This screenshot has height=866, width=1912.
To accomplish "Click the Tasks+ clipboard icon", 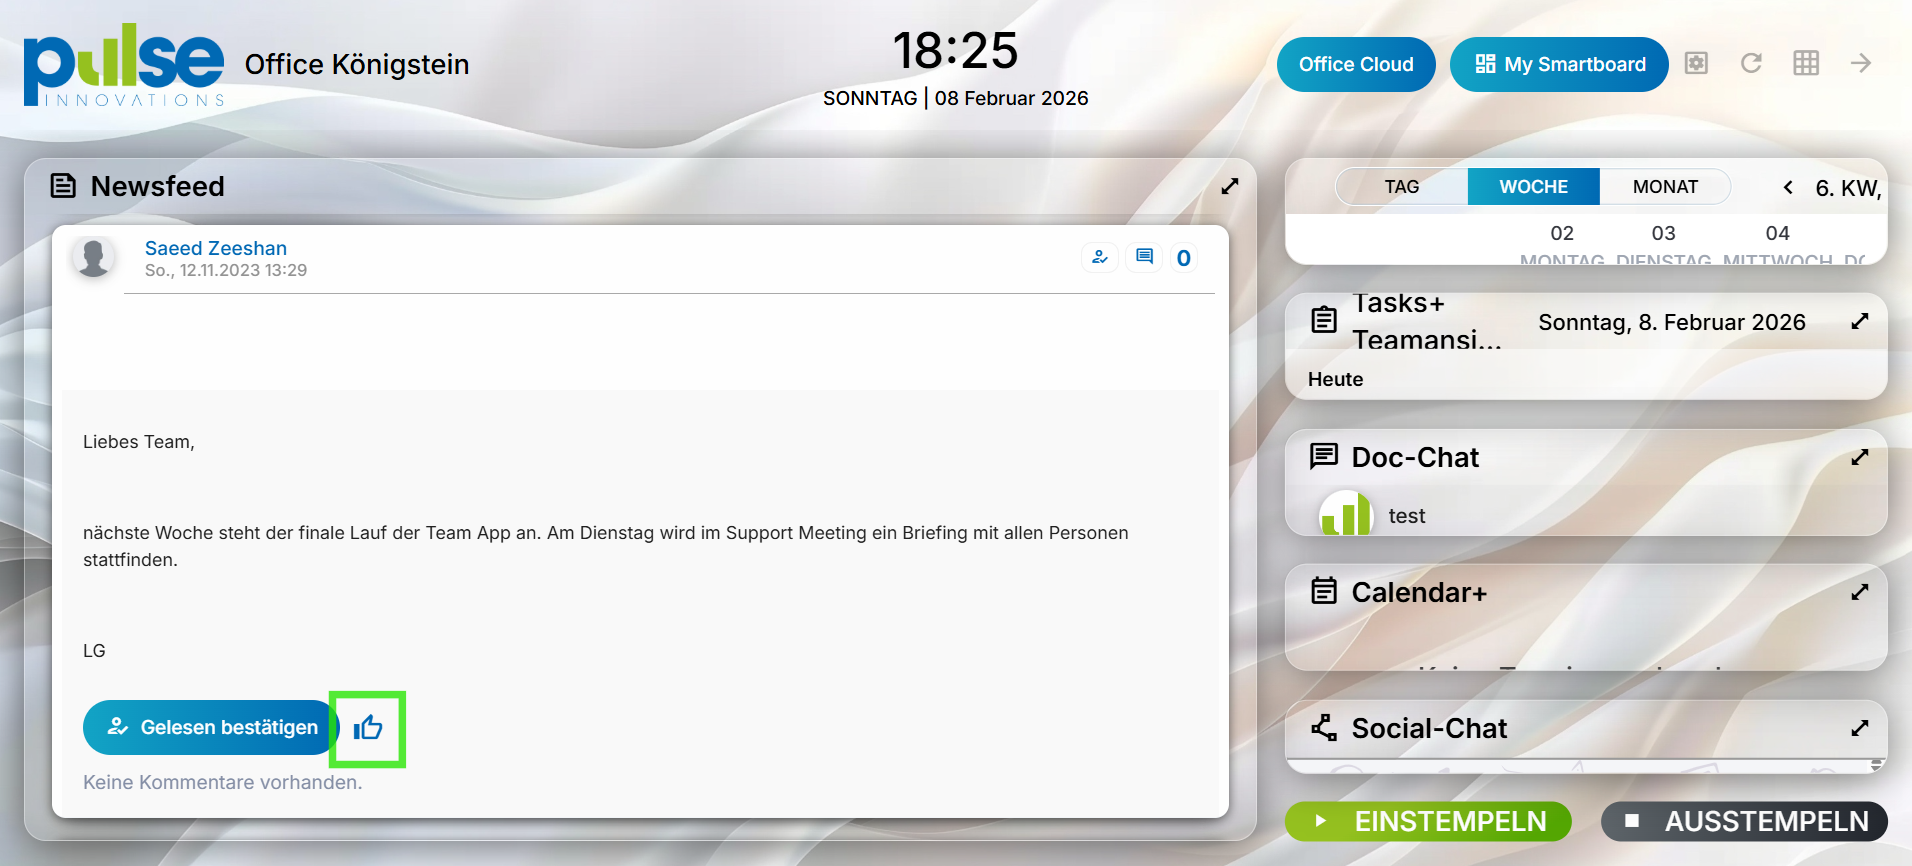I will pos(1324,320).
